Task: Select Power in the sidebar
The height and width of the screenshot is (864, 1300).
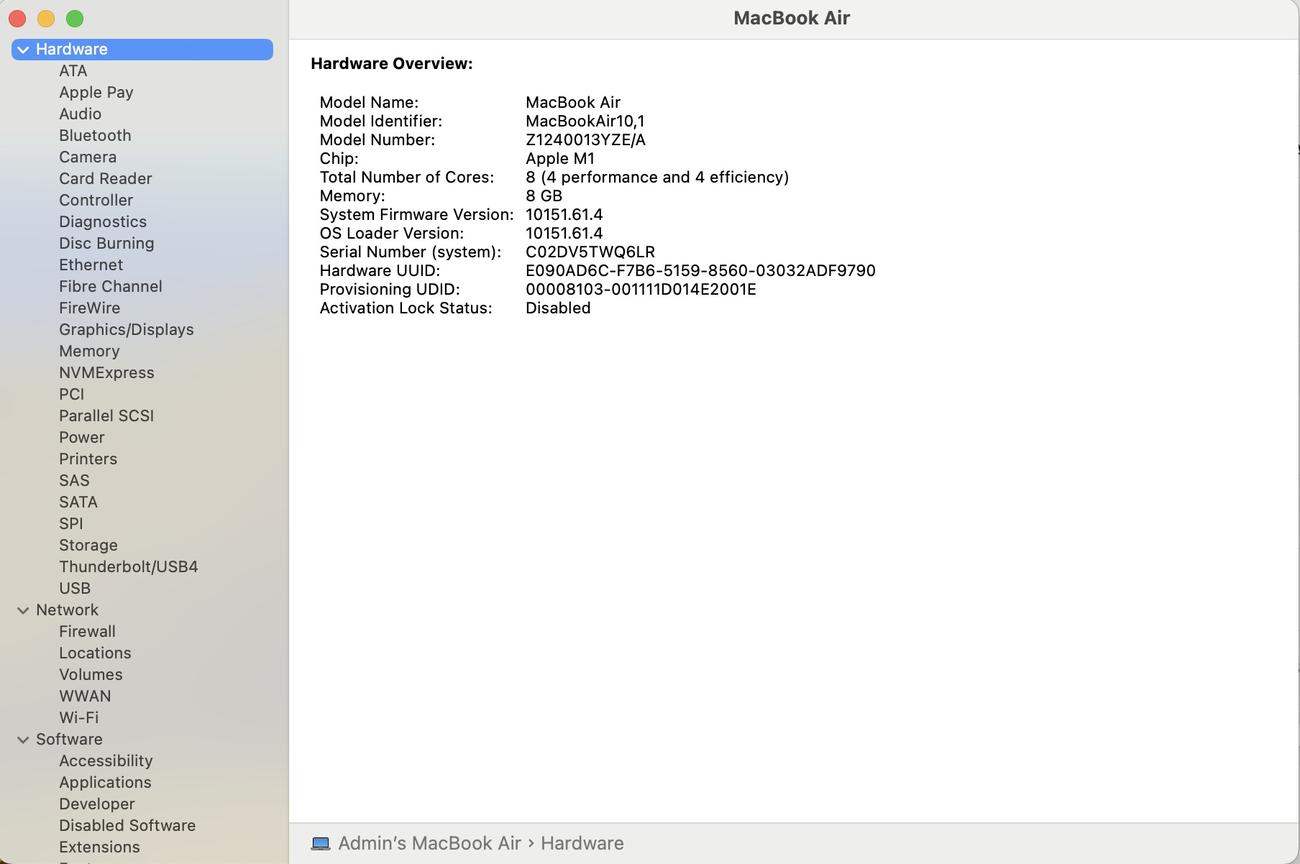Action: [x=82, y=437]
